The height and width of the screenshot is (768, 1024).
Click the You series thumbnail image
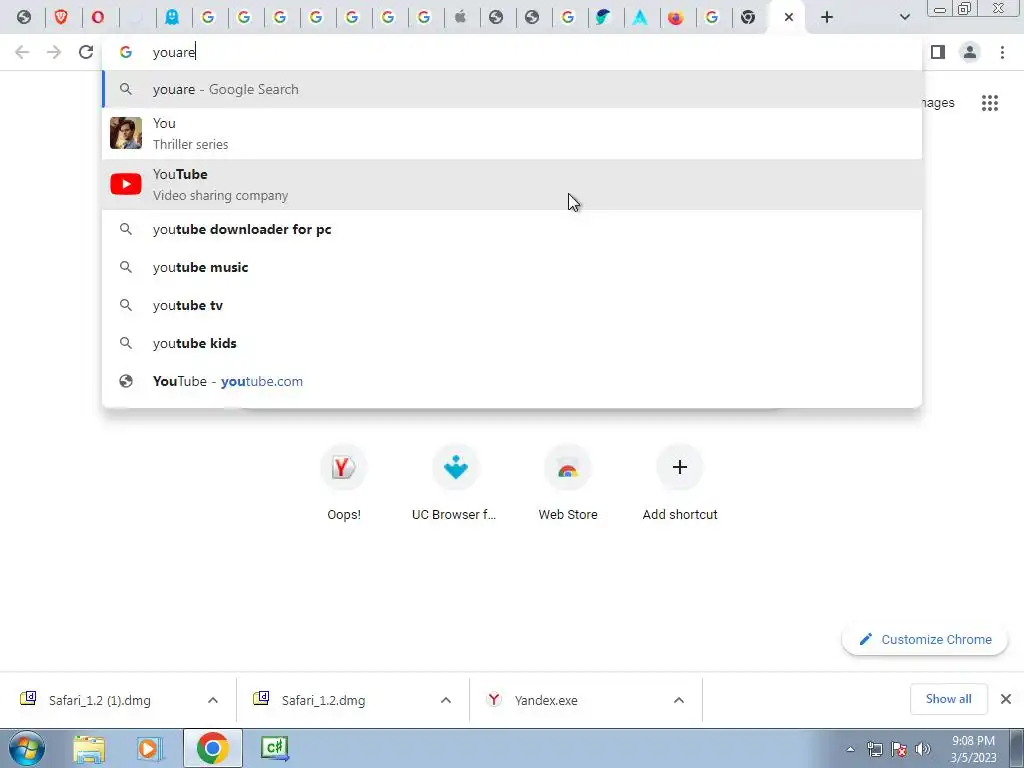coord(125,133)
